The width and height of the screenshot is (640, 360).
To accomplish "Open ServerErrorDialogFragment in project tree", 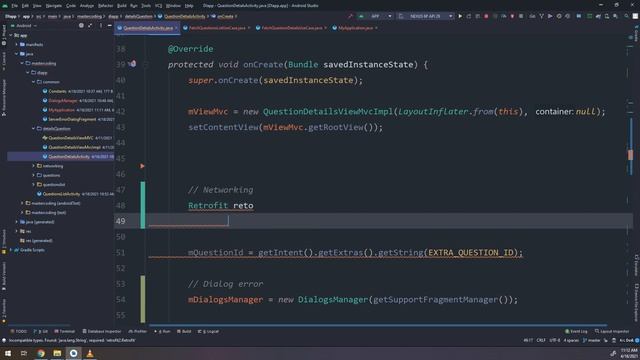I will point(72,119).
